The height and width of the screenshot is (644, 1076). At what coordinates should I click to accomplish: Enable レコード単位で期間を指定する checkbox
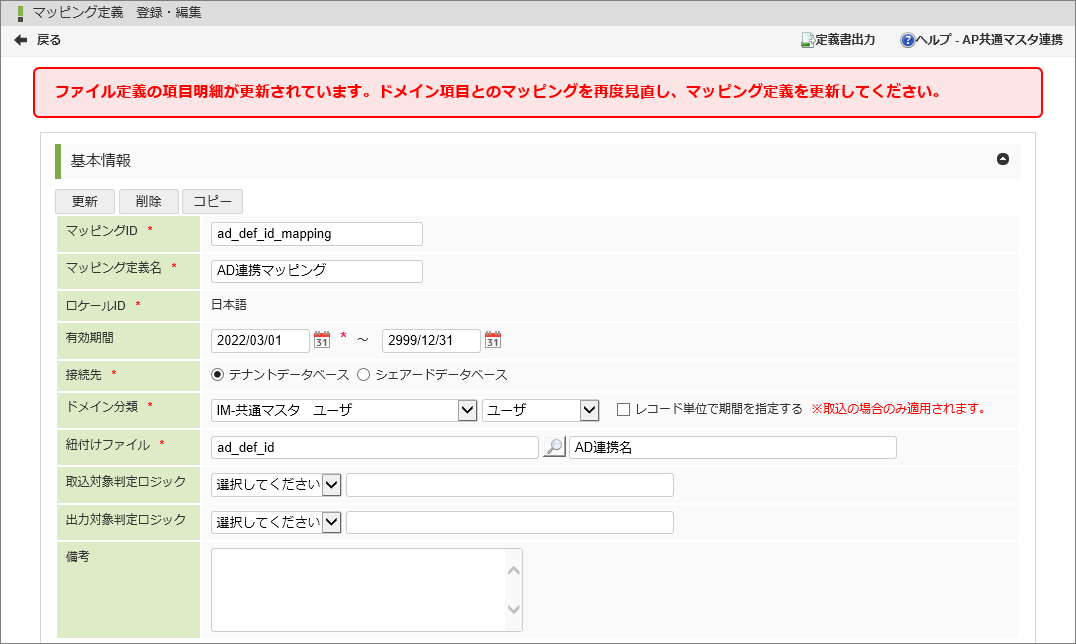[x=623, y=409]
